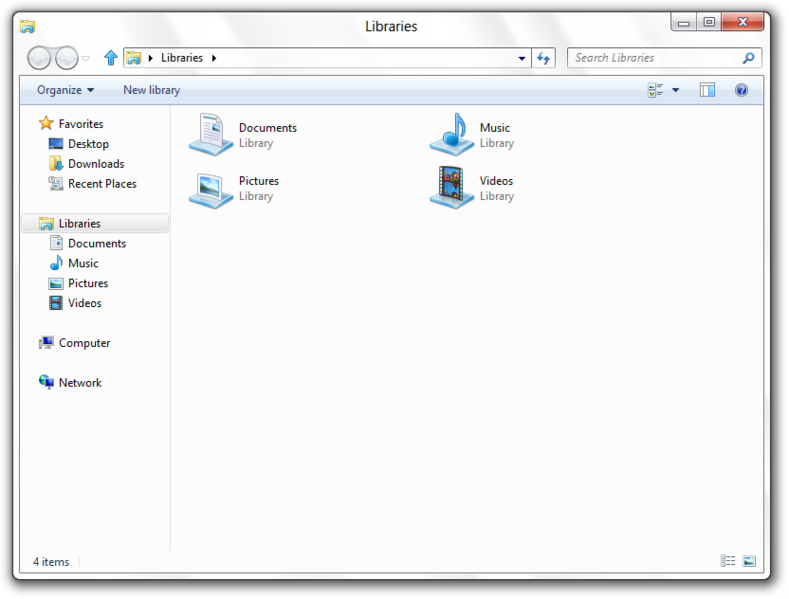Screen dimensions: 789x599
Task: Maximize the Libraries window
Action: tap(709, 22)
